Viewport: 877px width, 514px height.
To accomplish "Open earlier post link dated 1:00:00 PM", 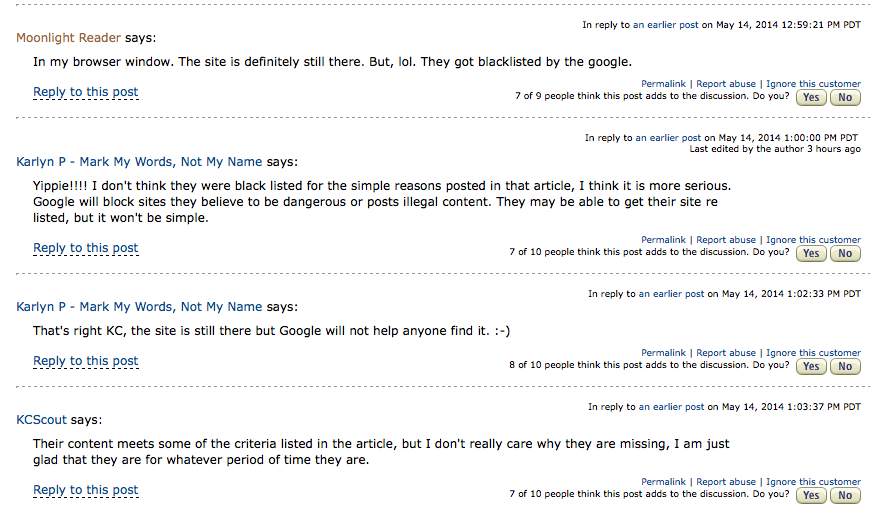I will tap(668, 138).
